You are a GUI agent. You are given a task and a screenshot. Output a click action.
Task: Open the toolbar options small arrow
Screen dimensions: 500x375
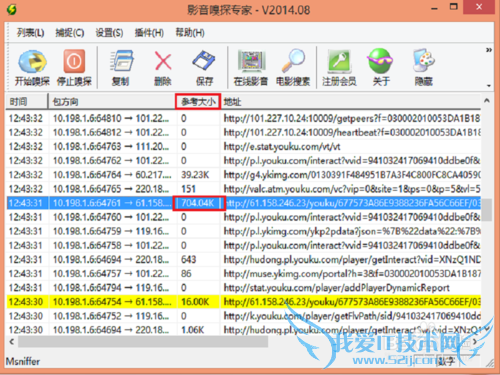coord(489,86)
